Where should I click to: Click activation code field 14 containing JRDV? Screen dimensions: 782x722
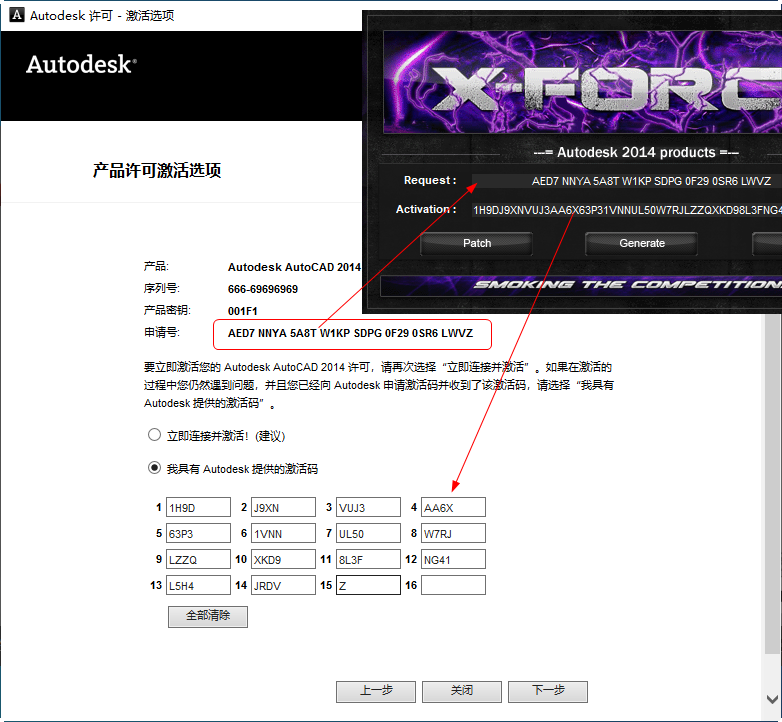283,585
